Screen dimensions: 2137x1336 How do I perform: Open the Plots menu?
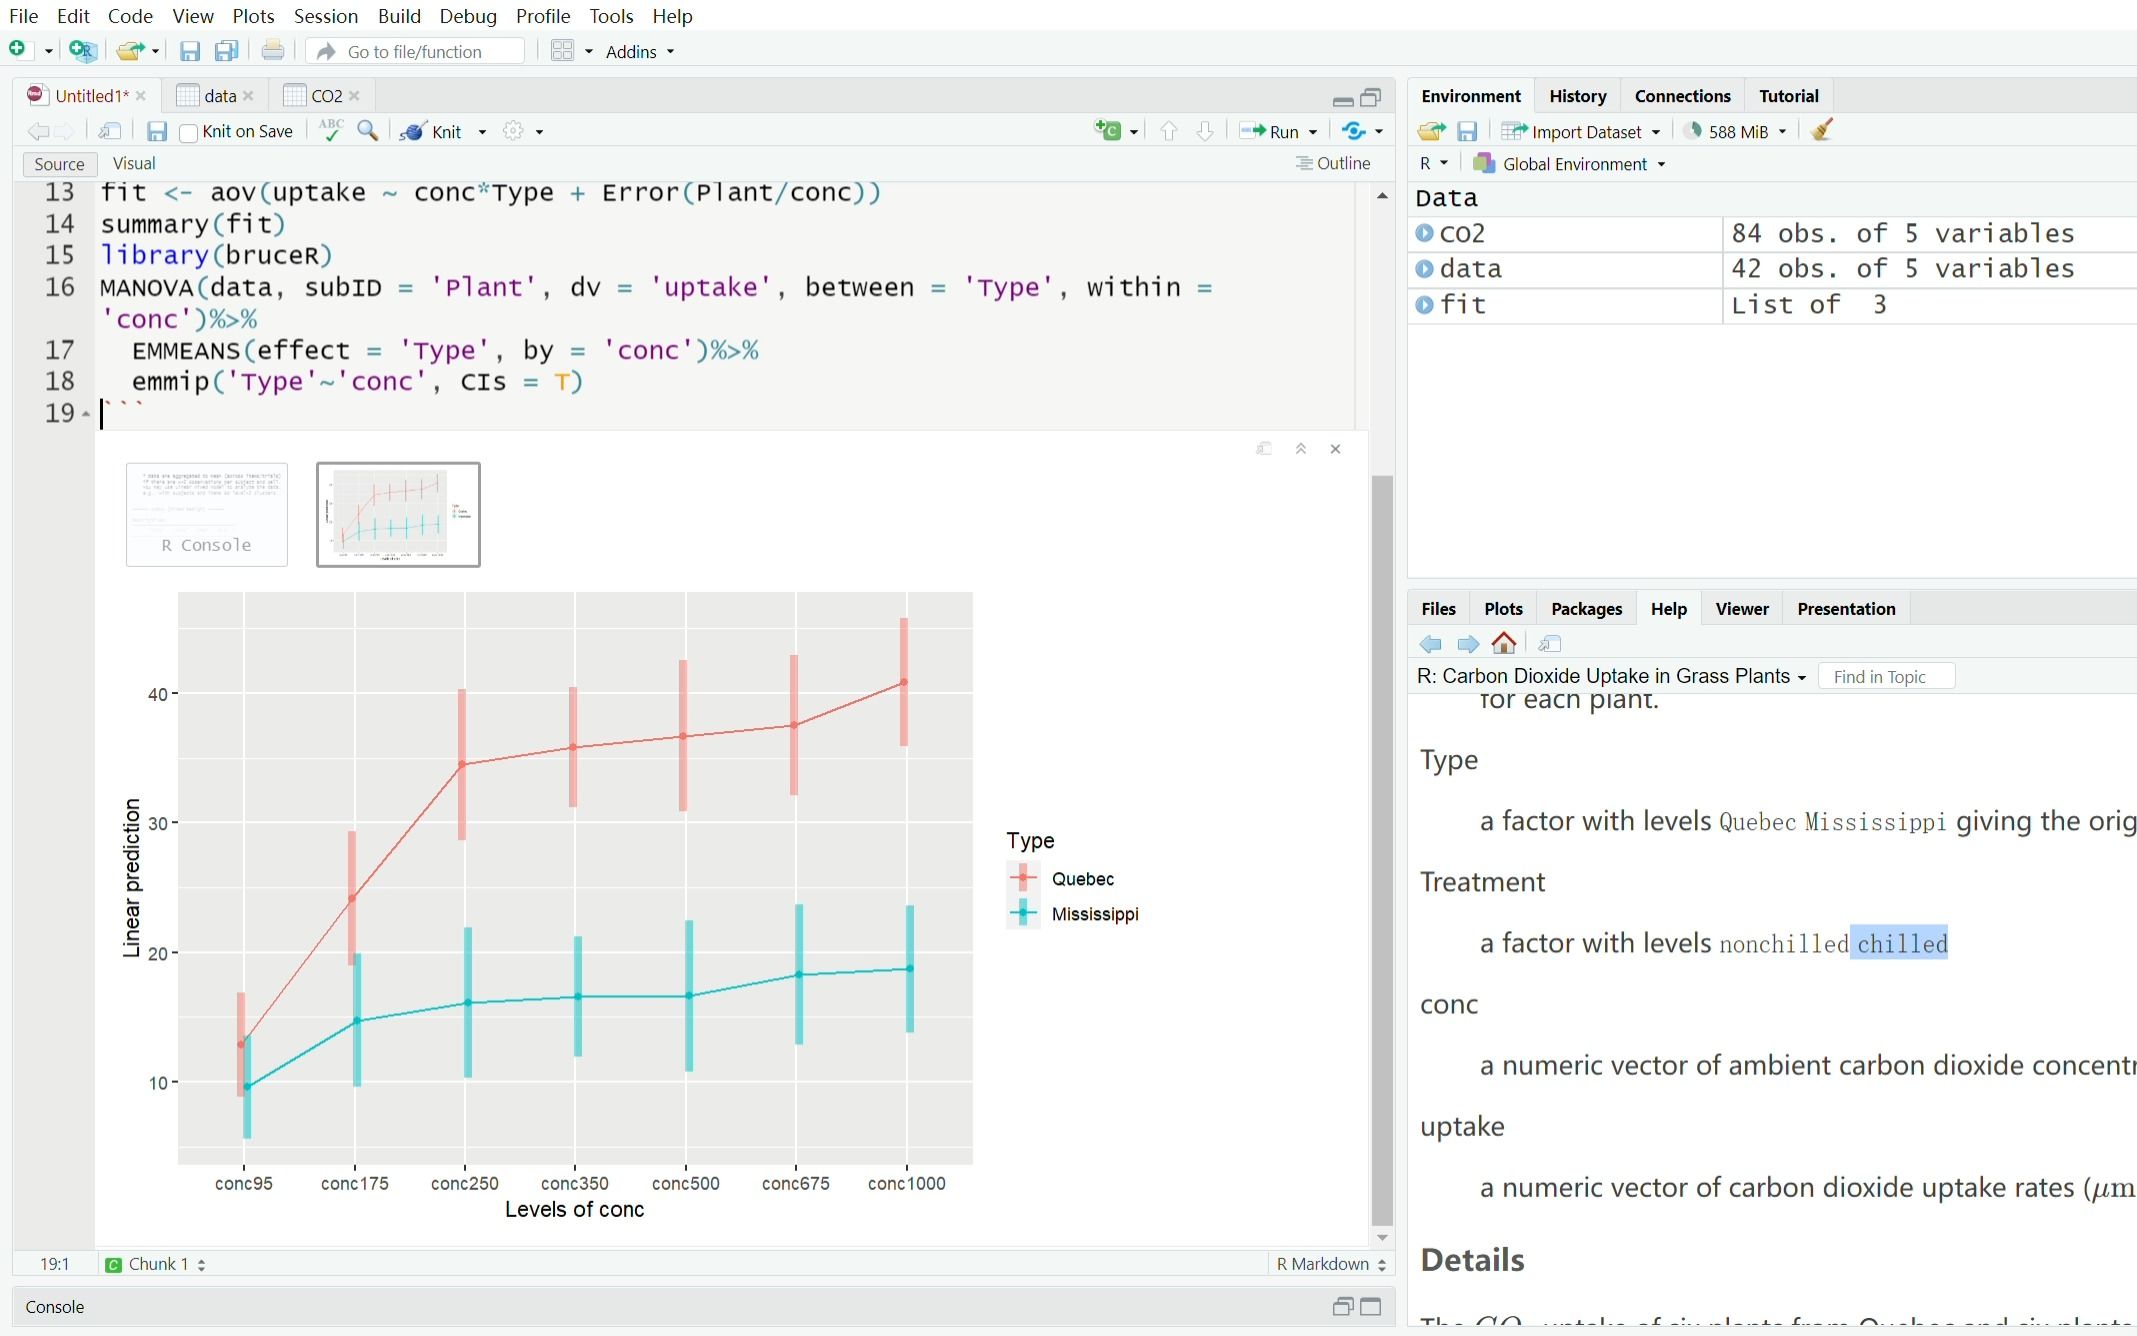pyautogui.click(x=253, y=16)
